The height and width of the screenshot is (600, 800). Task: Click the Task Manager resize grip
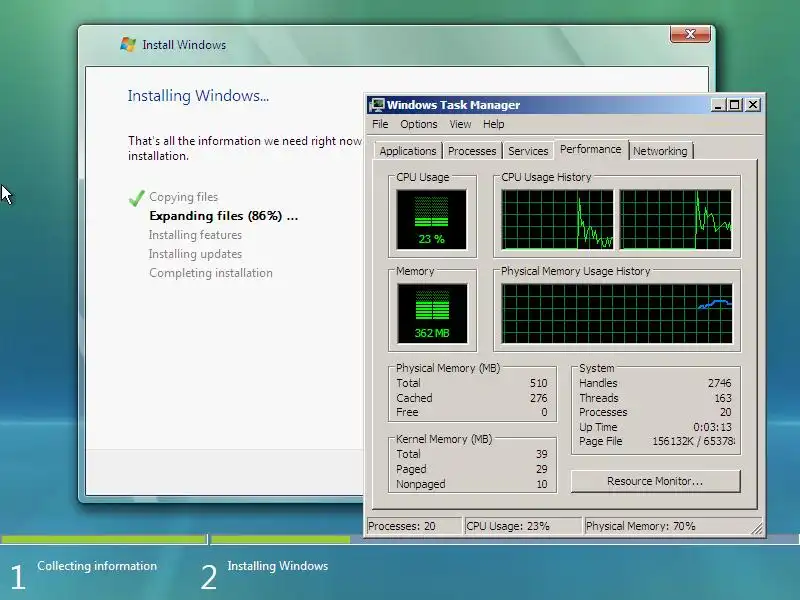757,529
